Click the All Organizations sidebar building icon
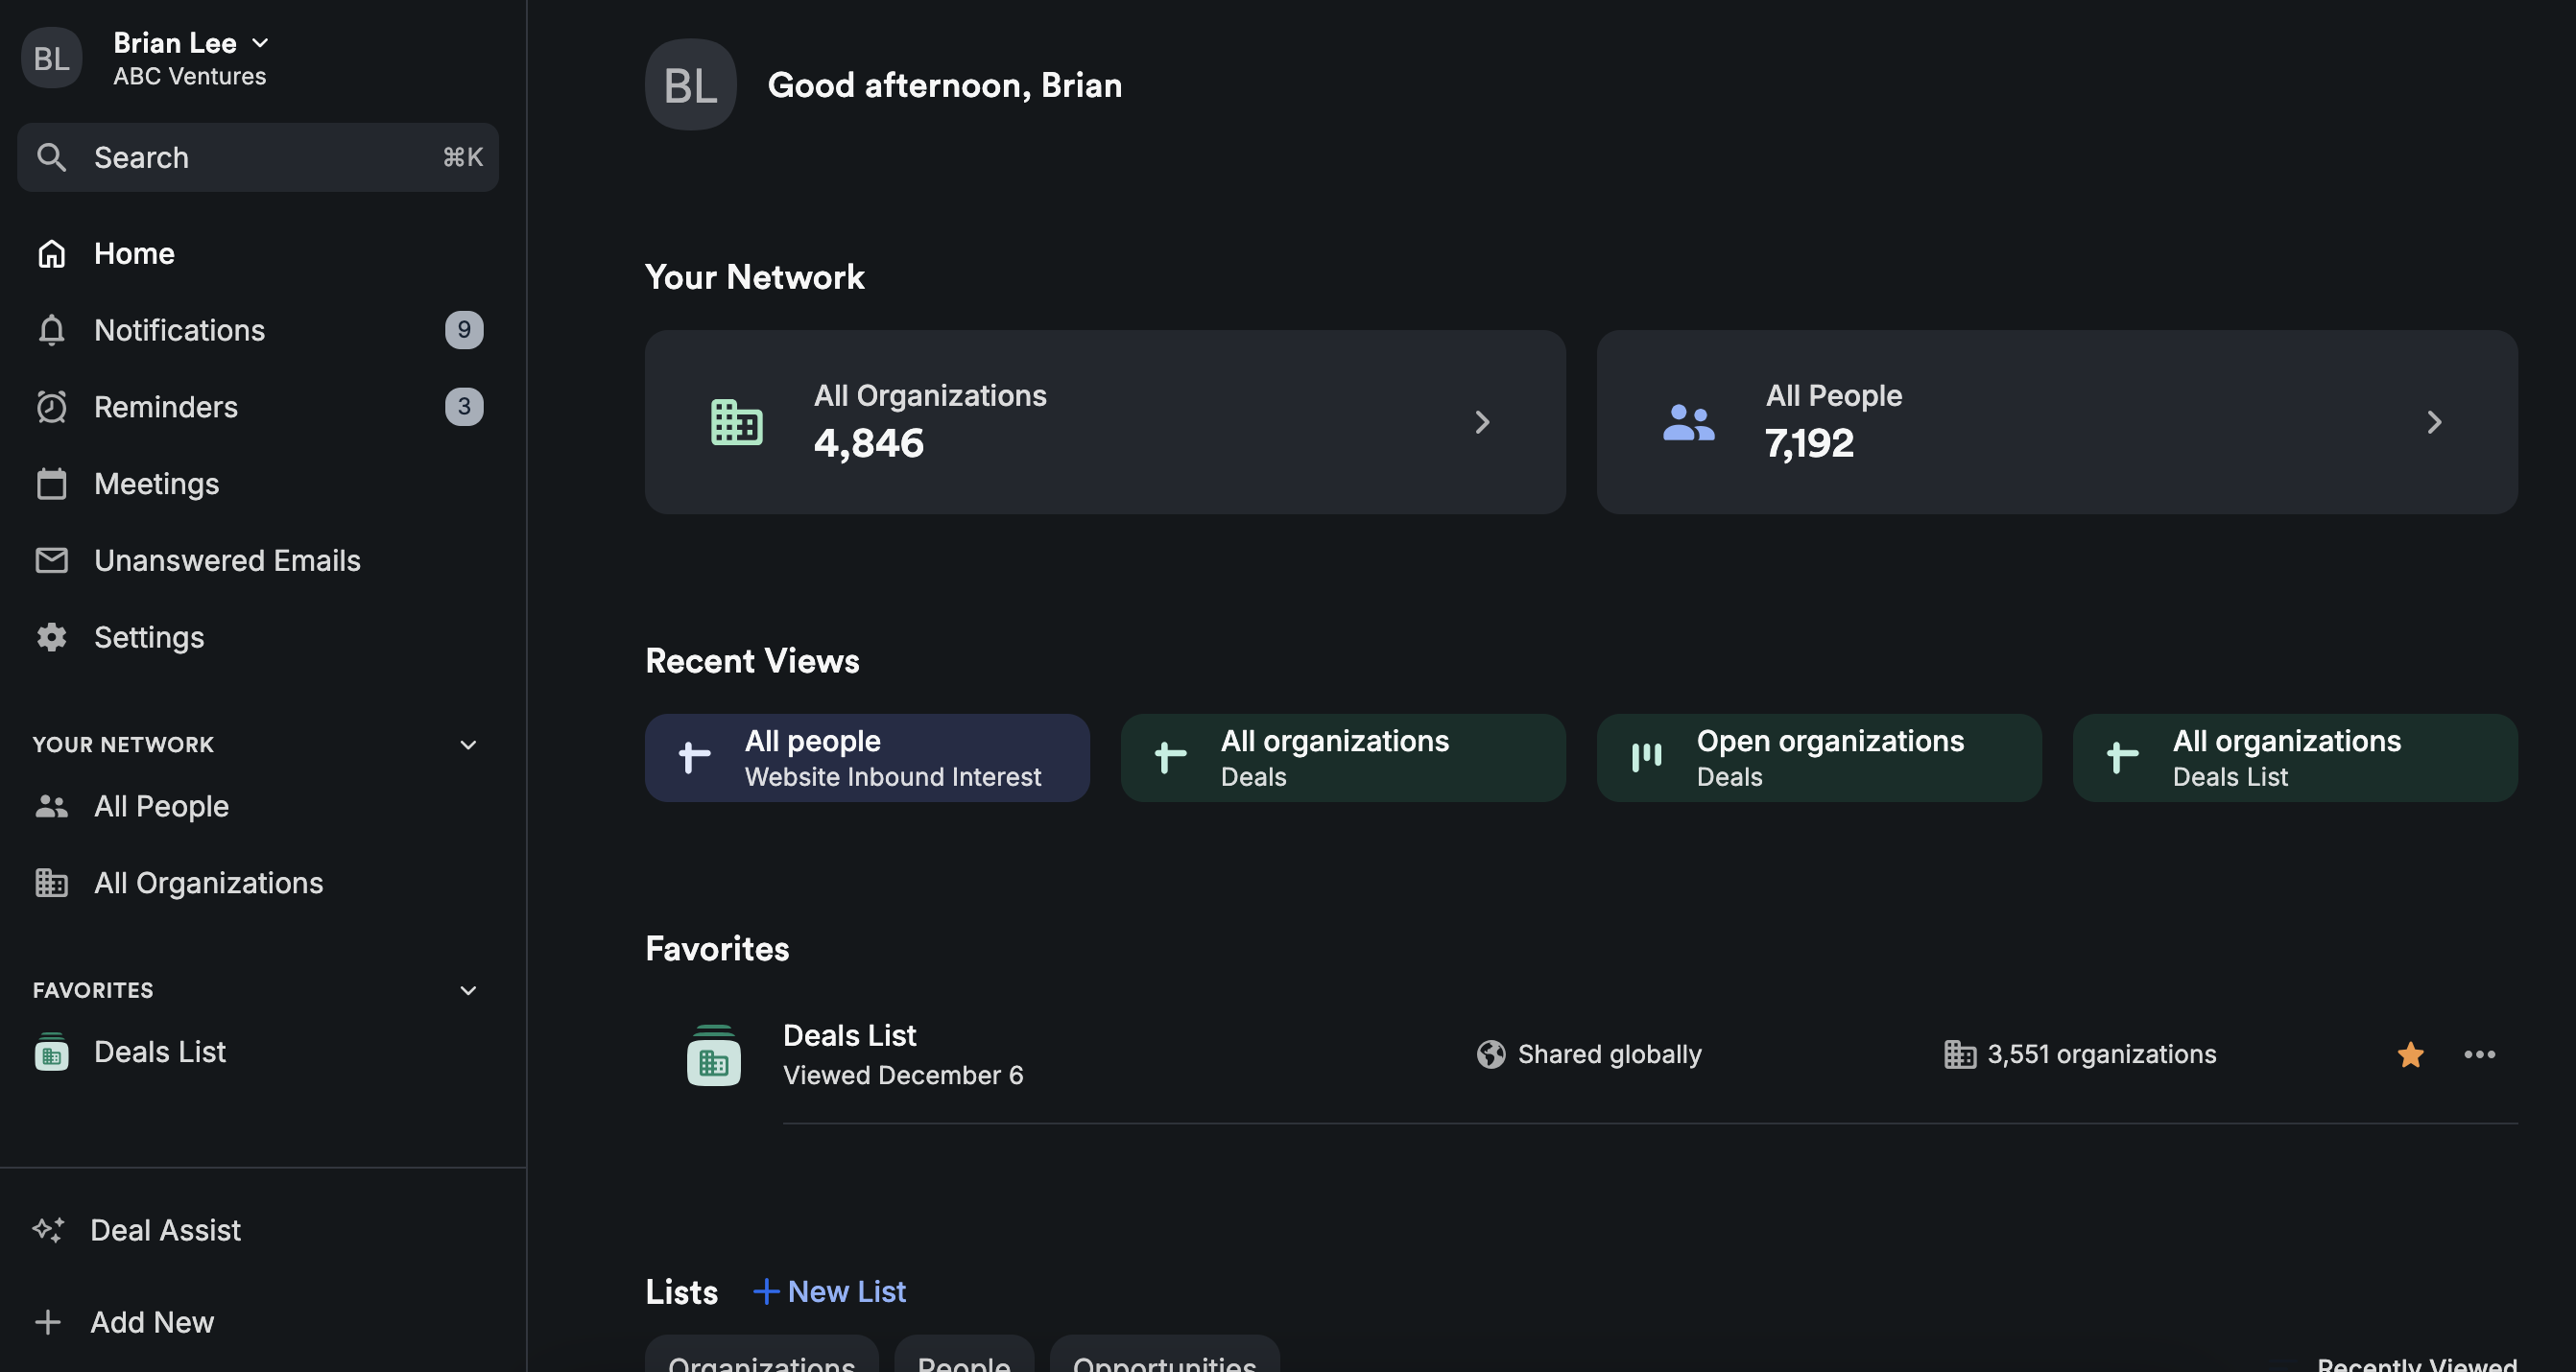The height and width of the screenshot is (1372, 2576). click(51, 883)
